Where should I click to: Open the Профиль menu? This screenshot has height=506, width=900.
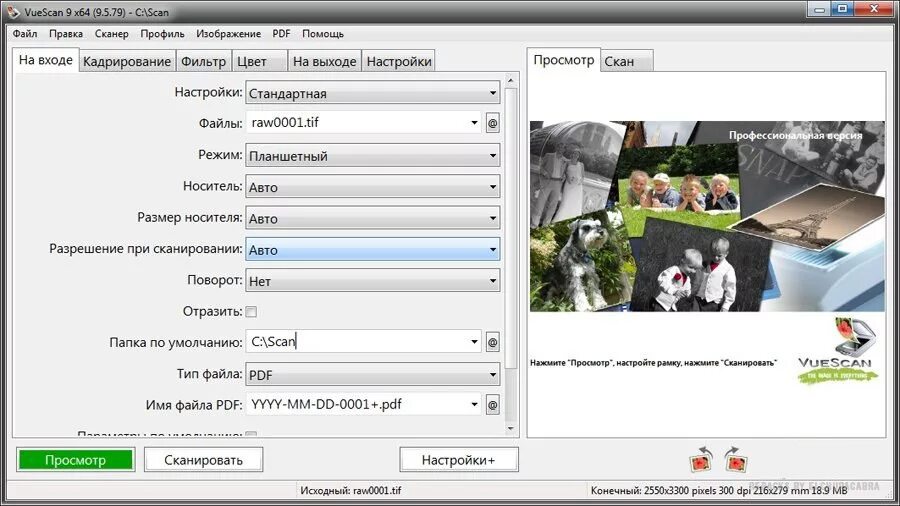[x=162, y=34]
